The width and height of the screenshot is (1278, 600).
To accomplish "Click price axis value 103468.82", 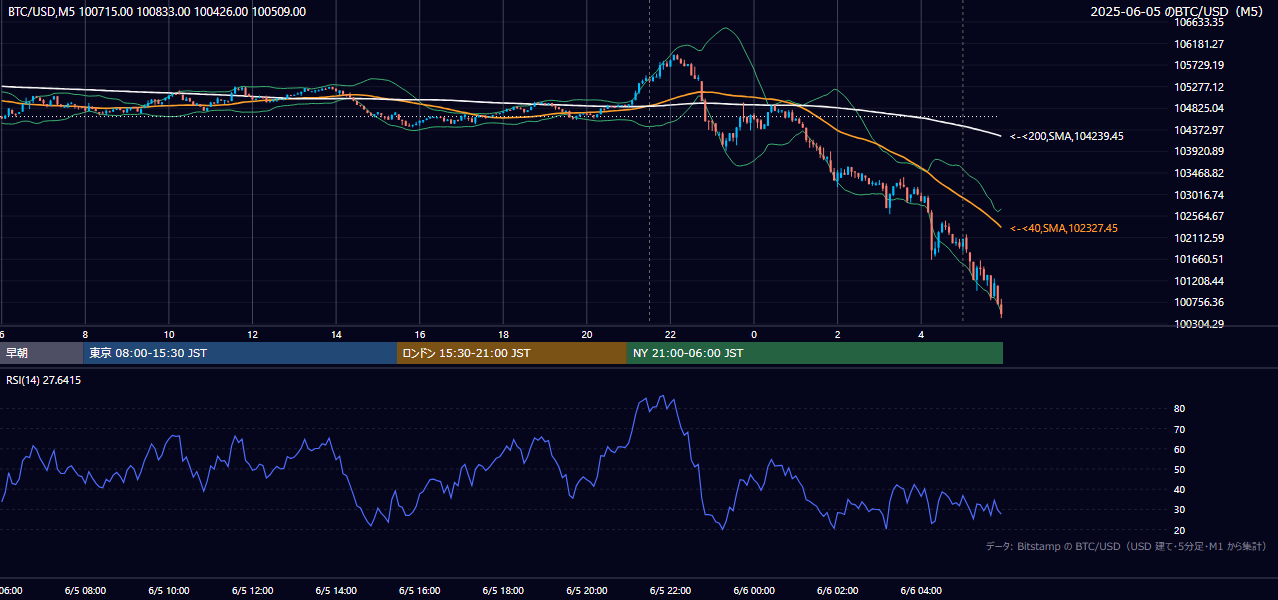I will pos(1199,173).
